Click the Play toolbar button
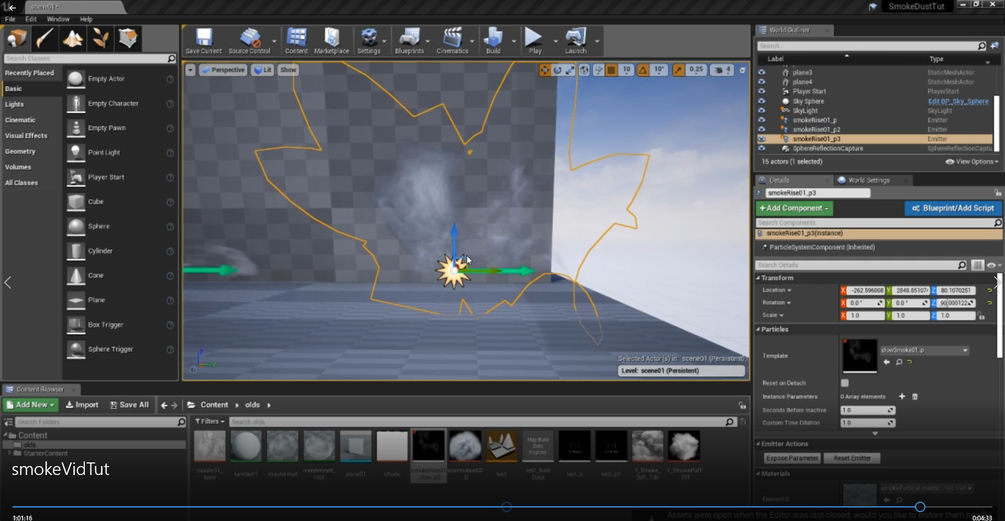 click(x=534, y=40)
